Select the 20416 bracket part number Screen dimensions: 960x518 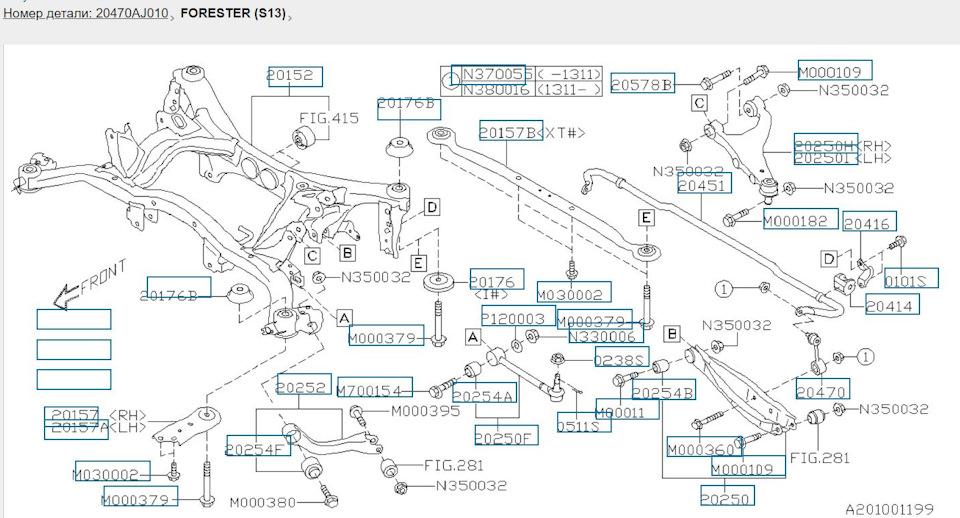(869, 221)
